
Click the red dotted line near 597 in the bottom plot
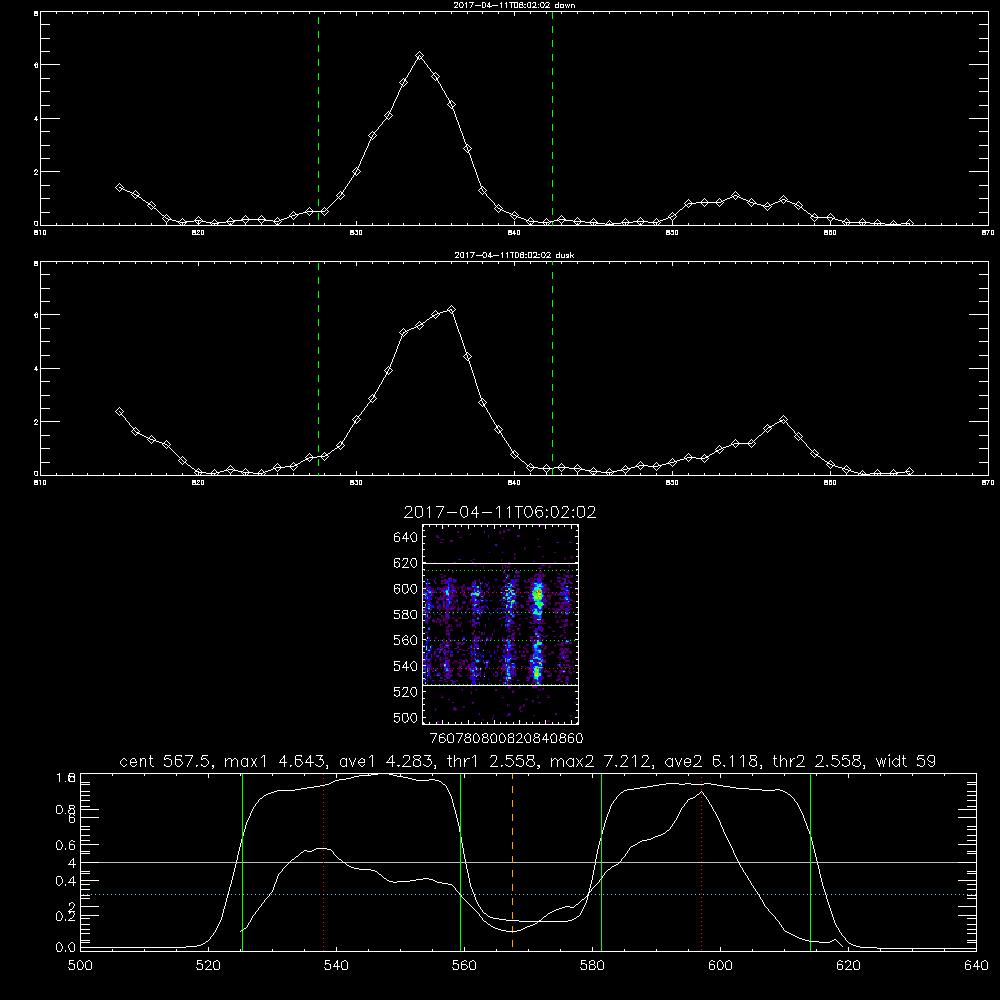[702, 861]
